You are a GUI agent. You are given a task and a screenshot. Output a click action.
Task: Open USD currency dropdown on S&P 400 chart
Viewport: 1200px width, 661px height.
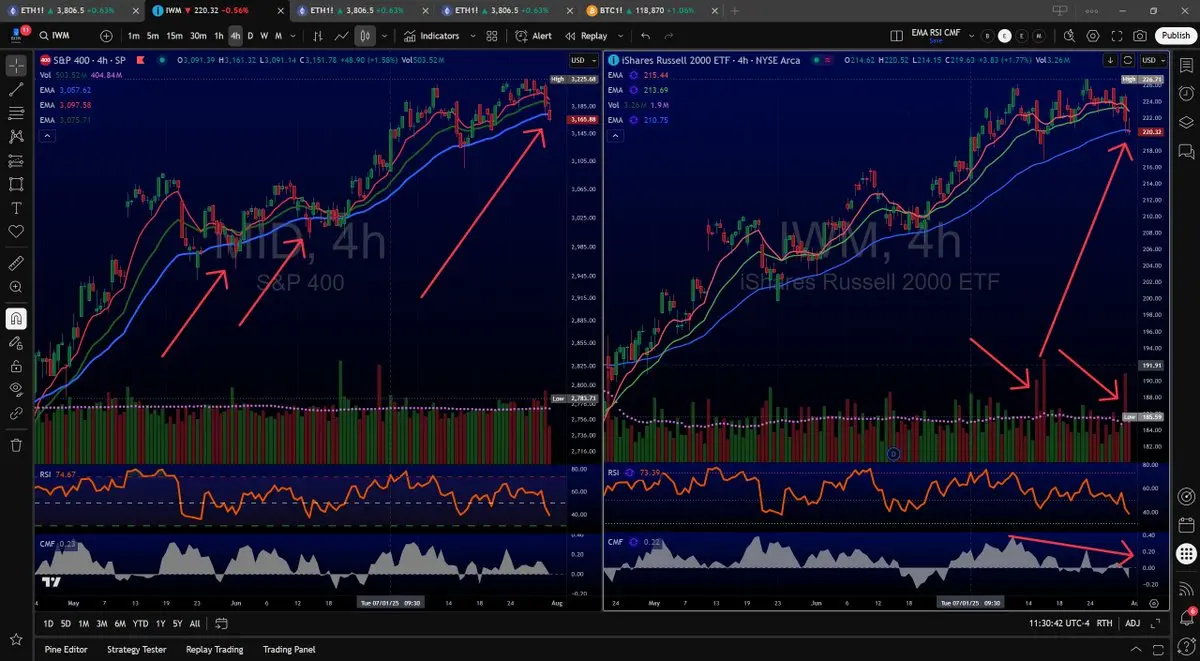point(582,60)
